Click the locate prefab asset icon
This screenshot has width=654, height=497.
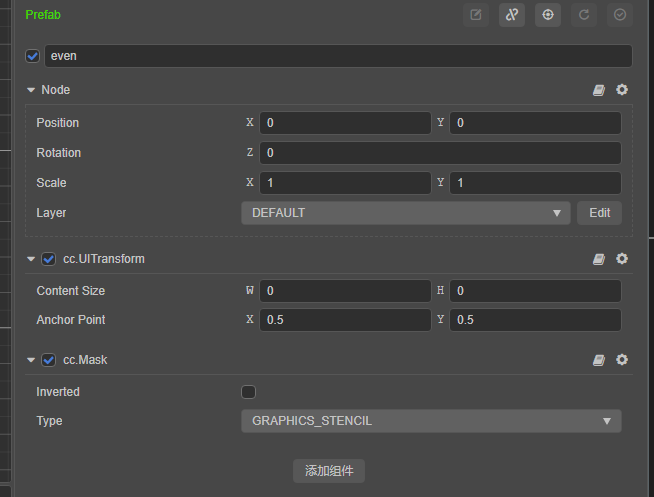pos(548,15)
